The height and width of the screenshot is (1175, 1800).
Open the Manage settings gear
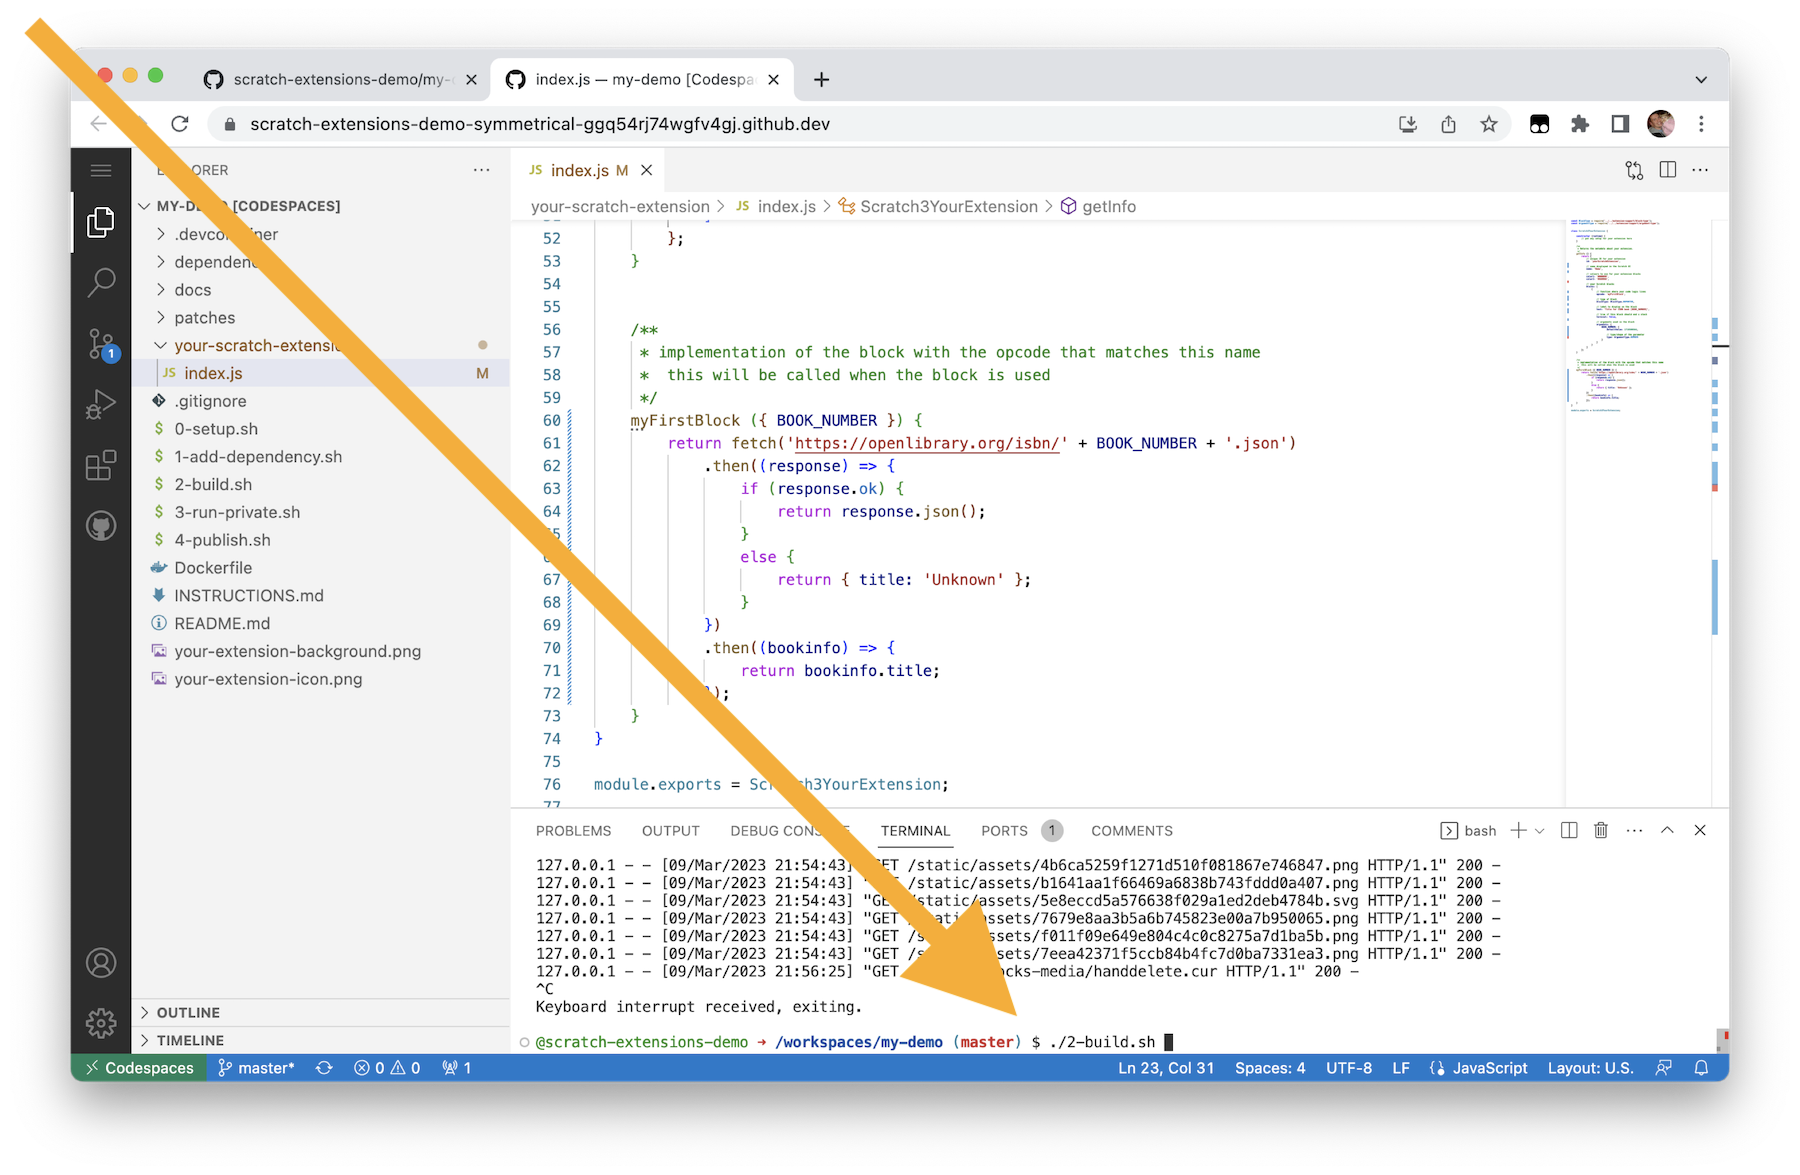click(x=100, y=1023)
